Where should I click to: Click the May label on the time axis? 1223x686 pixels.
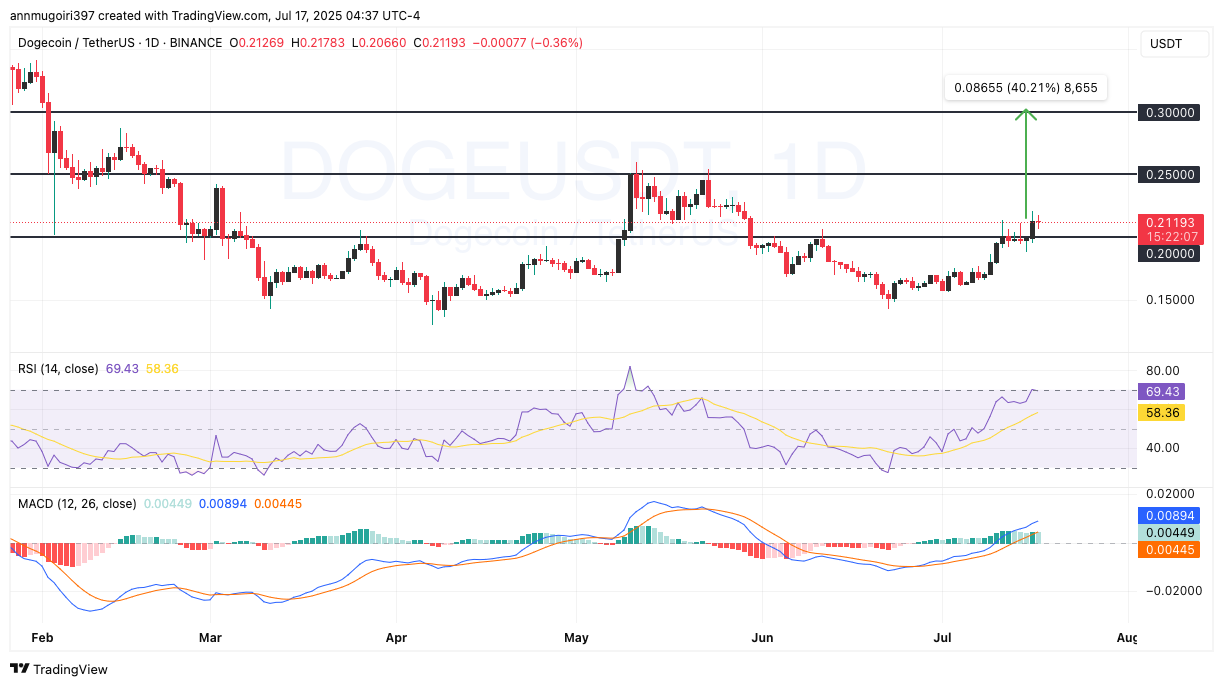[577, 636]
